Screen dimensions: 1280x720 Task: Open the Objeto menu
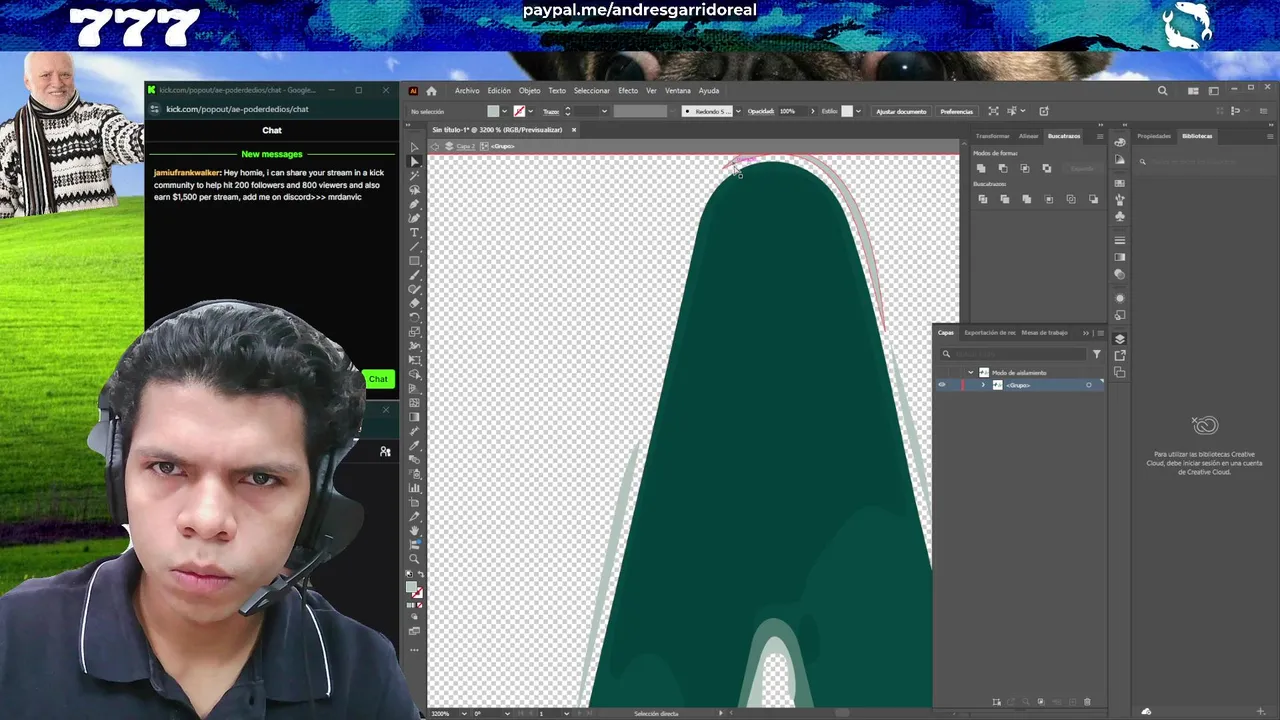pos(529,91)
